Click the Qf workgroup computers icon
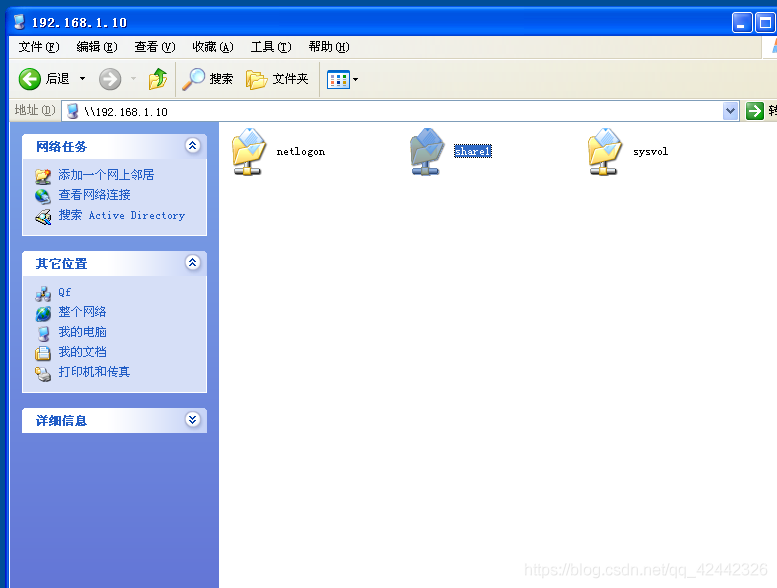The width and height of the screenshot is (777, 588). point(43,294)
